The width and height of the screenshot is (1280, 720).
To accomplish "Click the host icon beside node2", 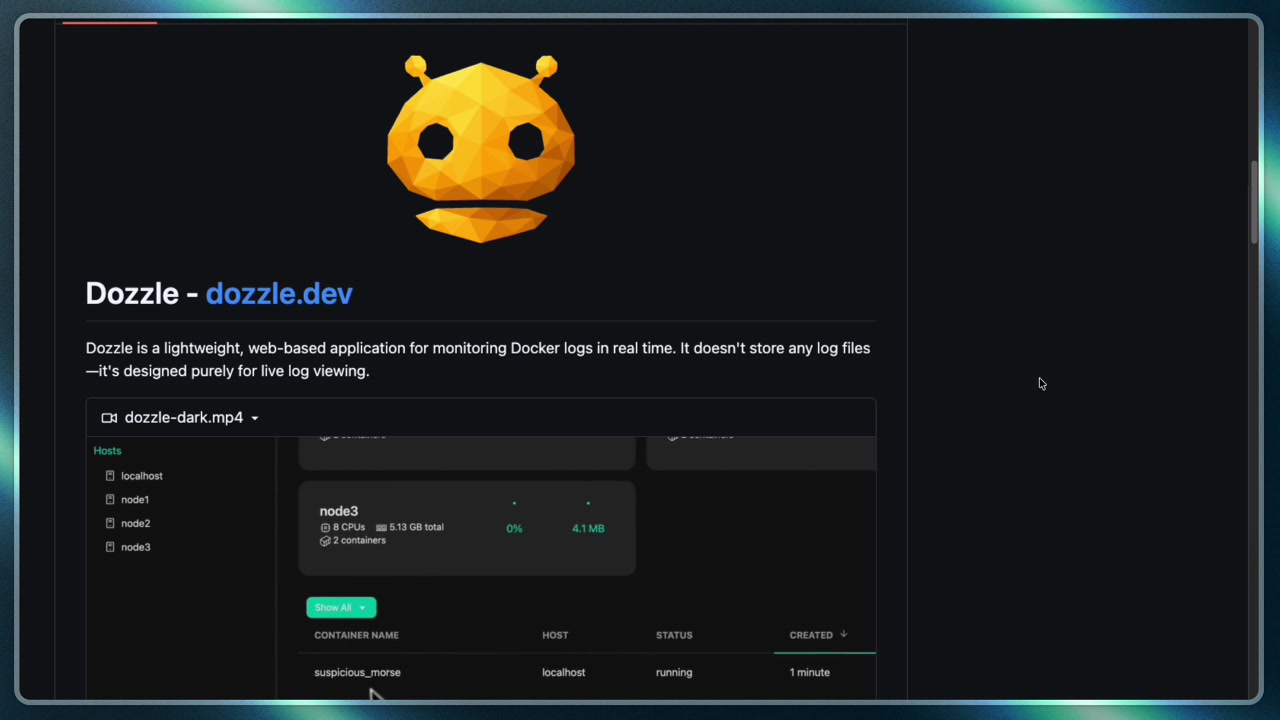I will pos(110,523).
